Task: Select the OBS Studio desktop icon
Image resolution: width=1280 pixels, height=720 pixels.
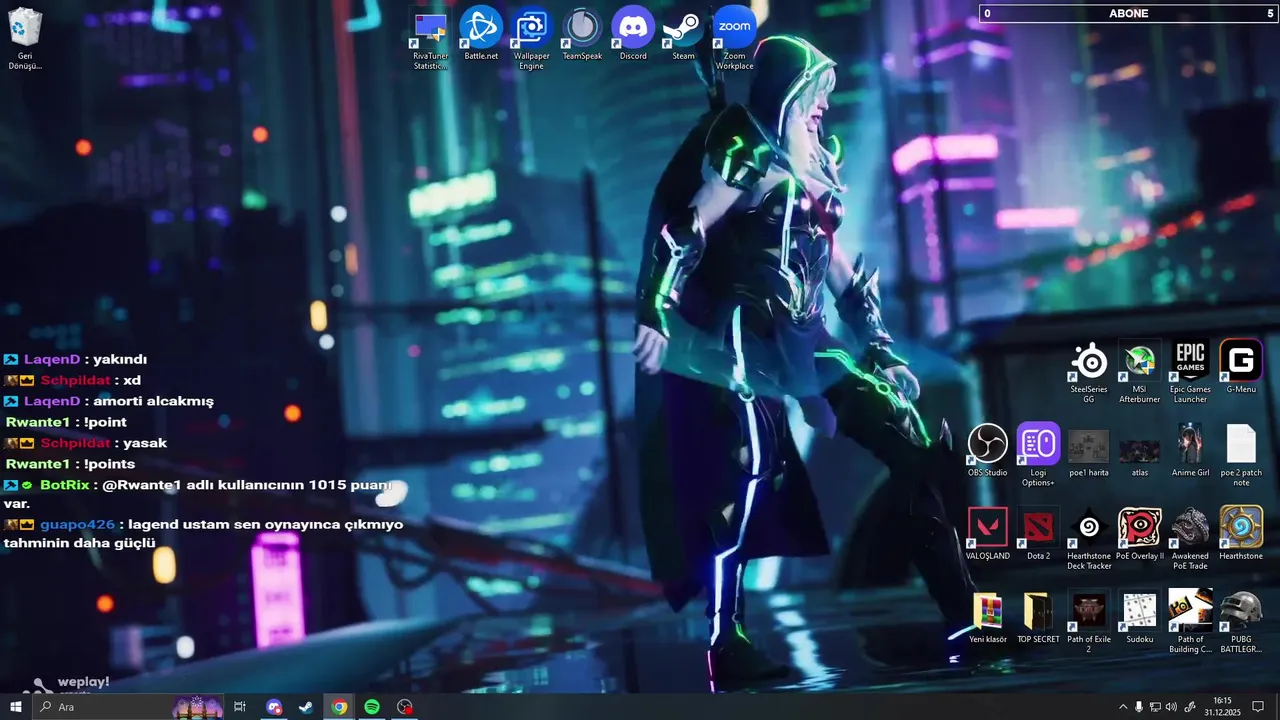Action: (988, 450)
